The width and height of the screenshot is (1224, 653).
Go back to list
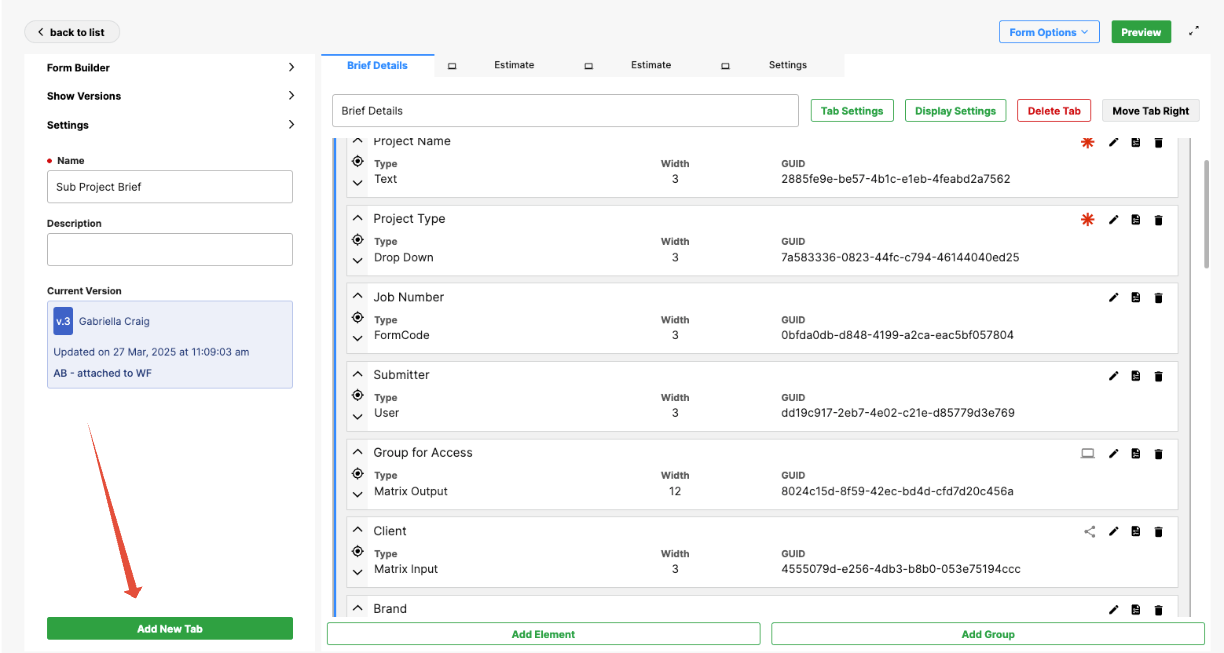[x=72, y=32]
